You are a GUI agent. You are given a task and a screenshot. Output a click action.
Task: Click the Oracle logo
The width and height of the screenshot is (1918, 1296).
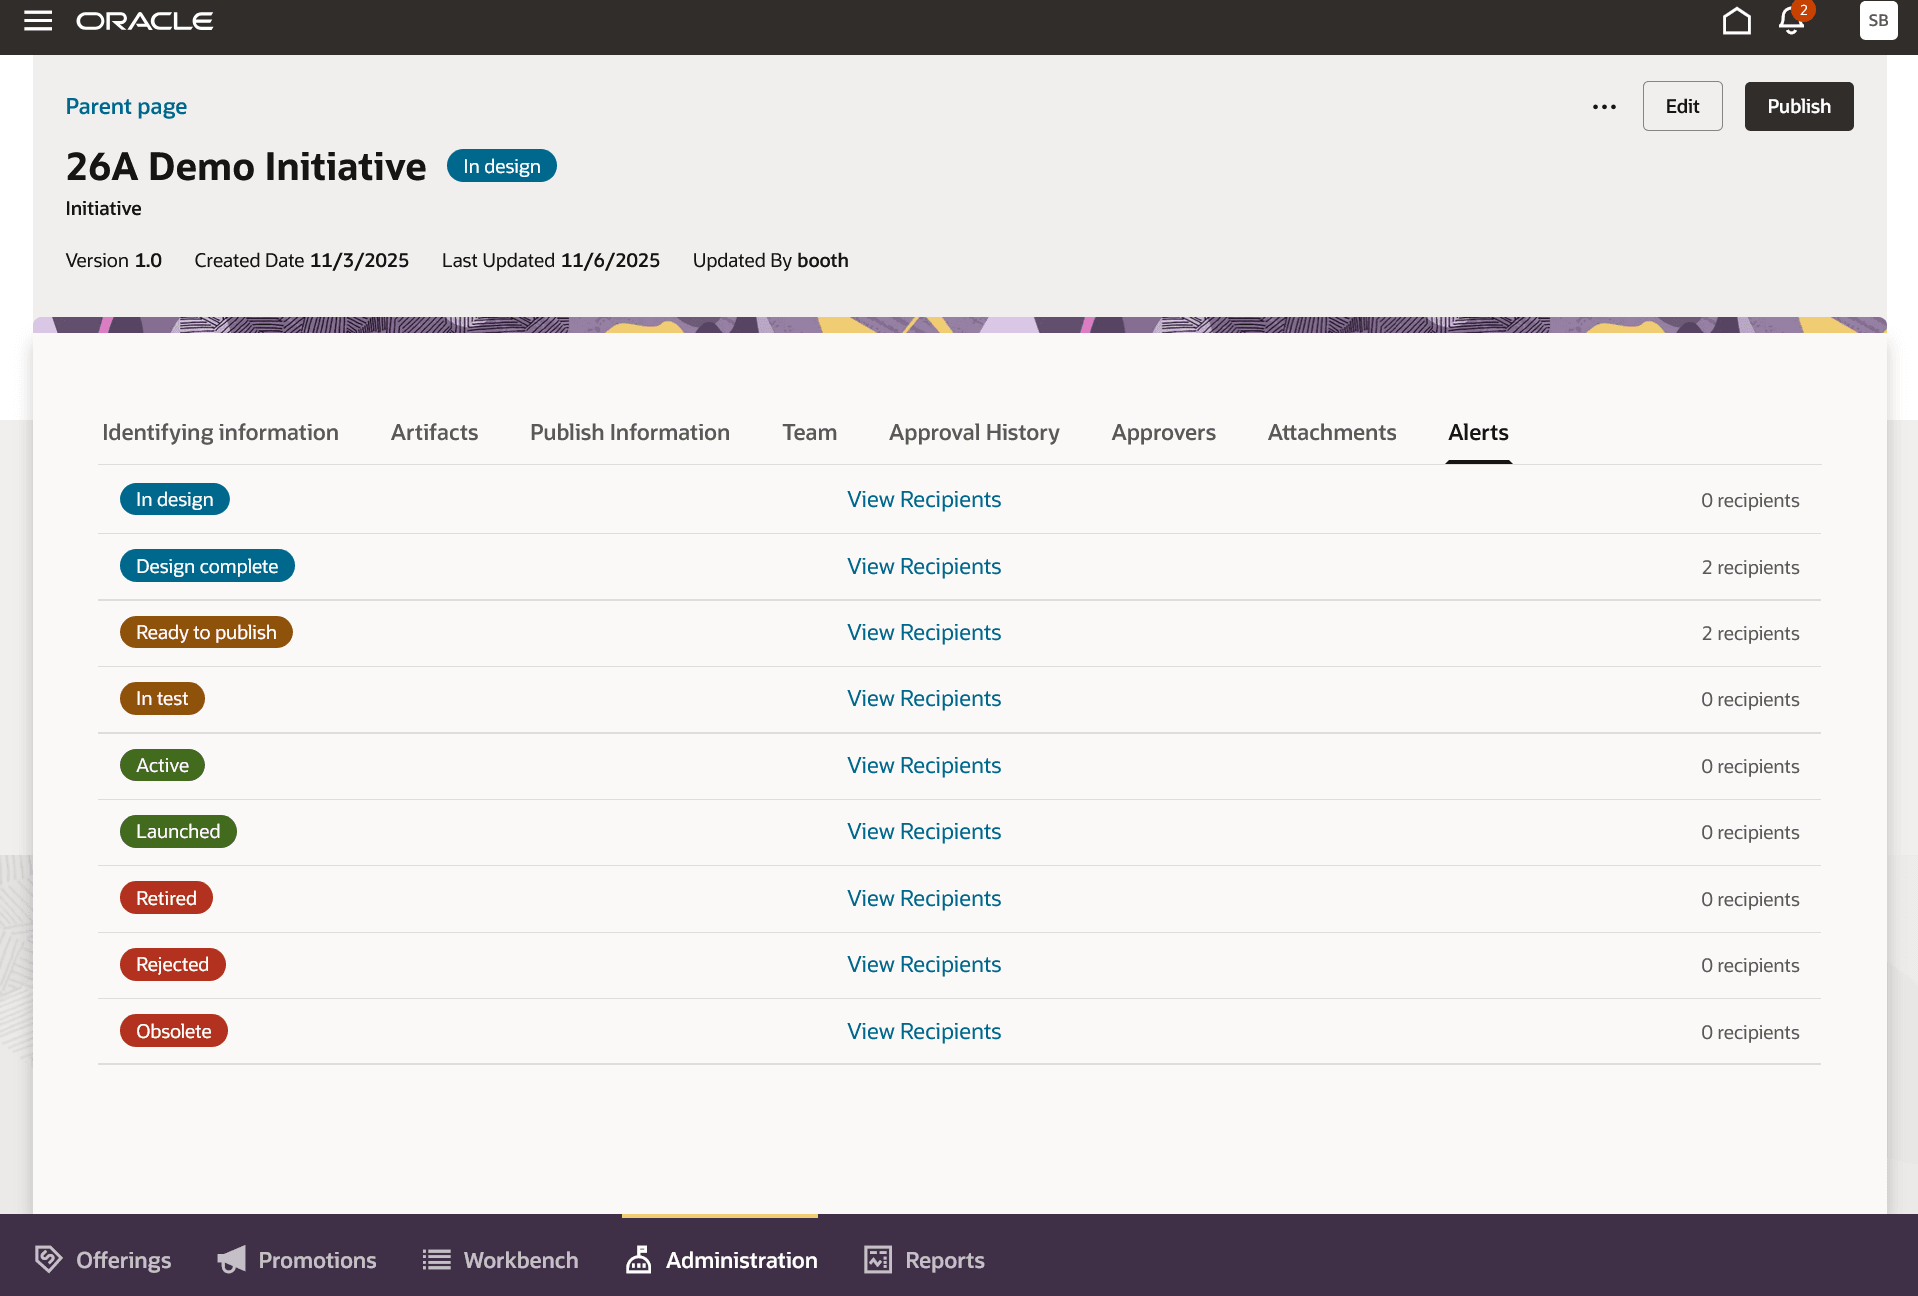point(144,20)
